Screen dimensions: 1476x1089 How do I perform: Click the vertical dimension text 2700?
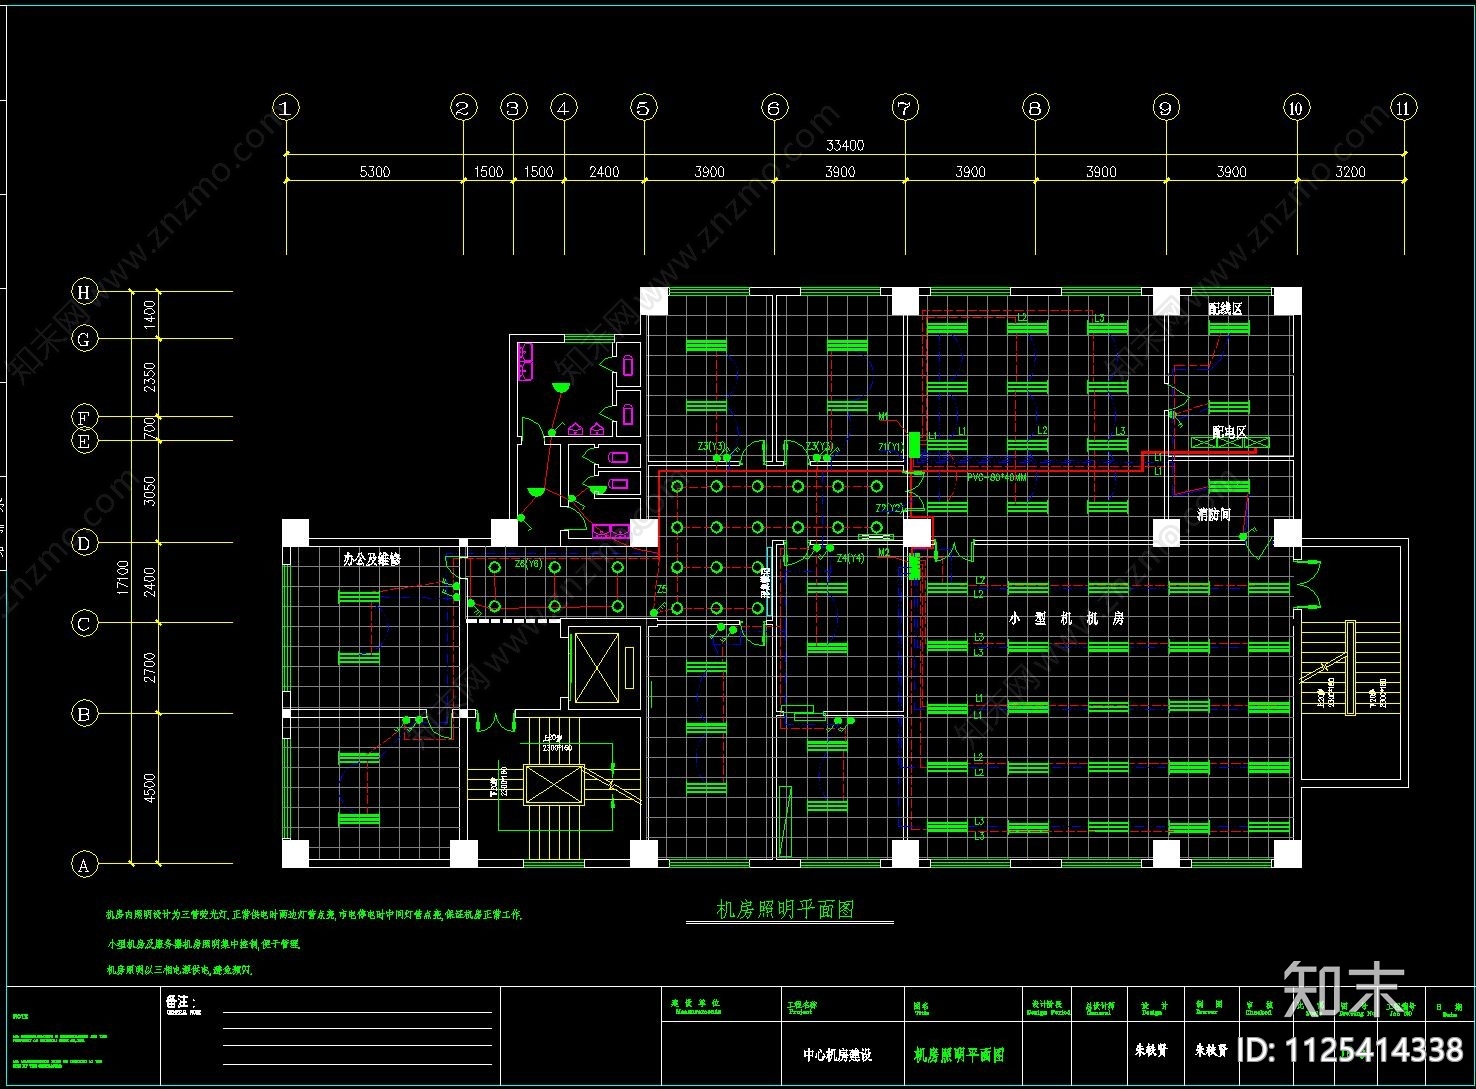point(150,668)
